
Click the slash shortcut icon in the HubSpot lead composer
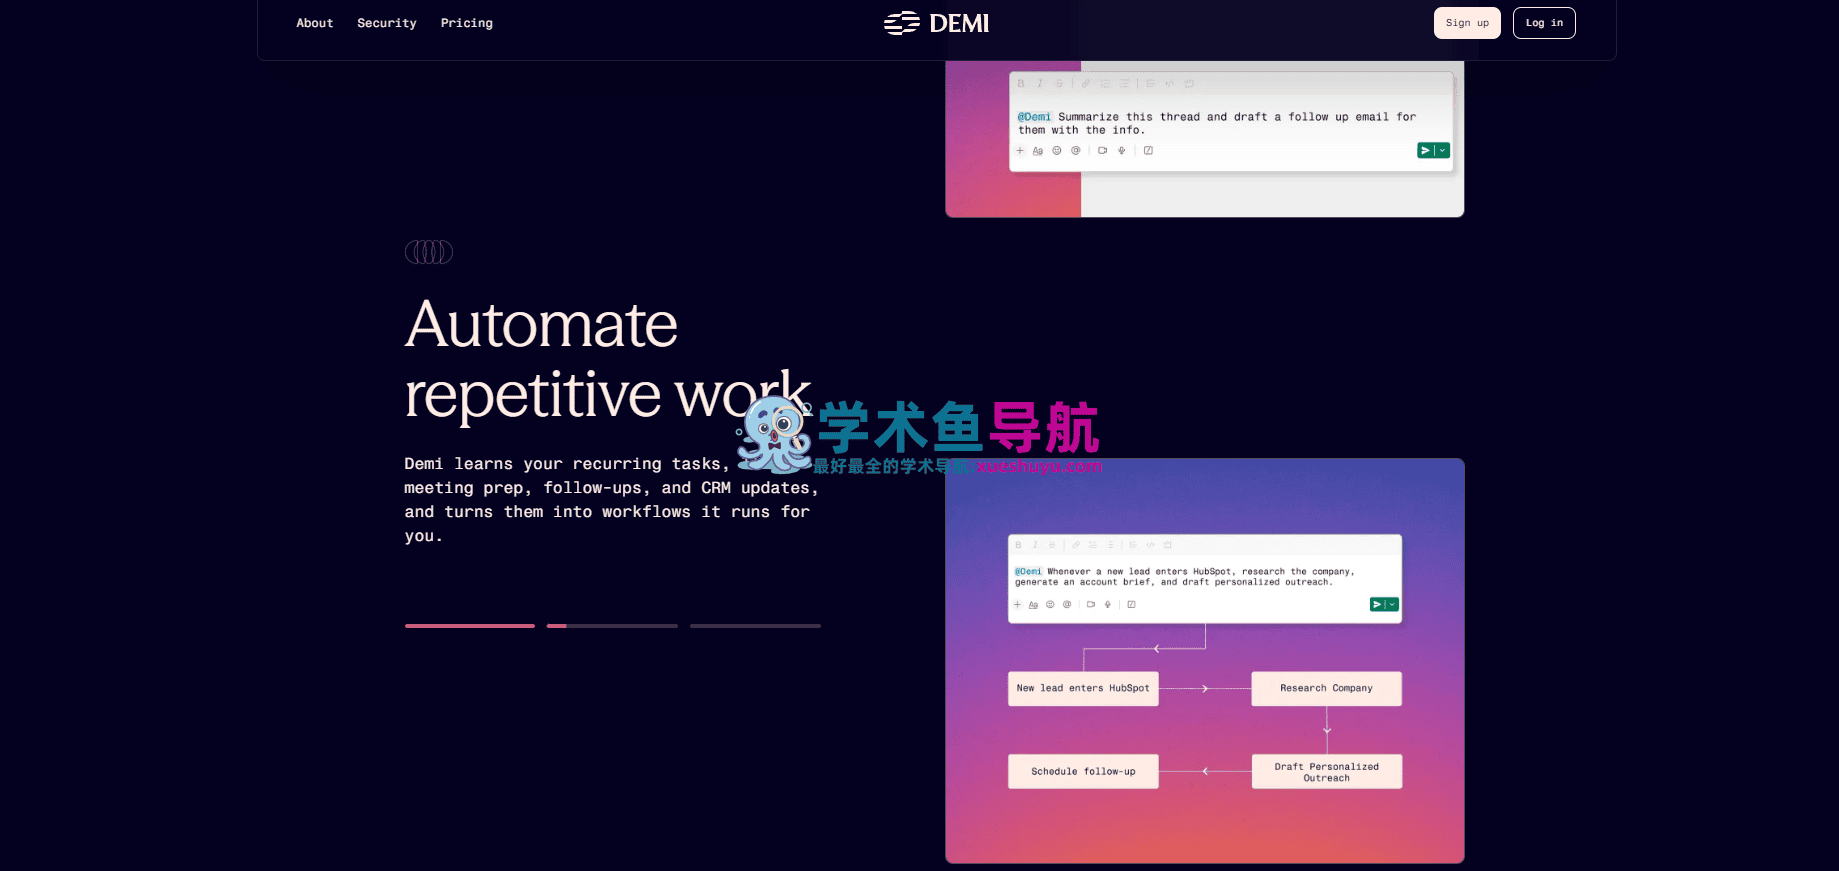1132,605
